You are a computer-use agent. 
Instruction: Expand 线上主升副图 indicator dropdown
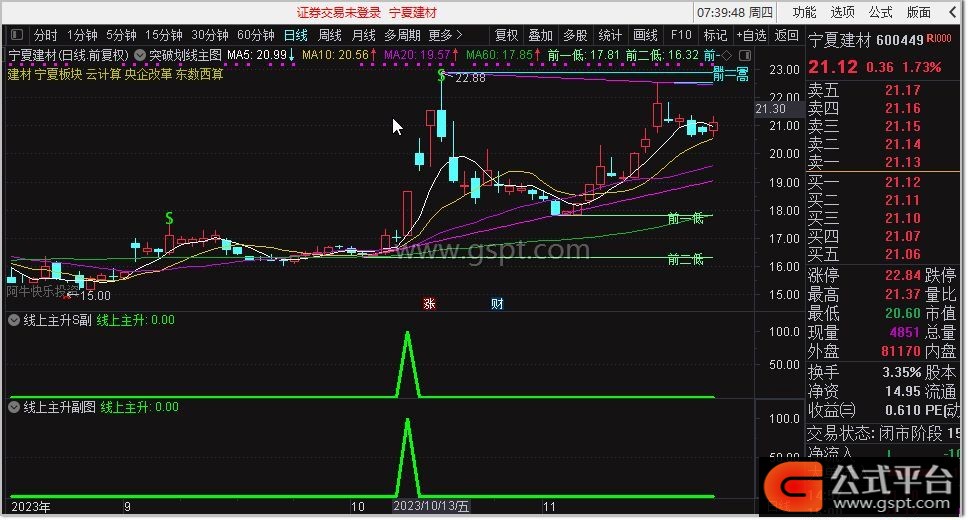tap(14, 407)
